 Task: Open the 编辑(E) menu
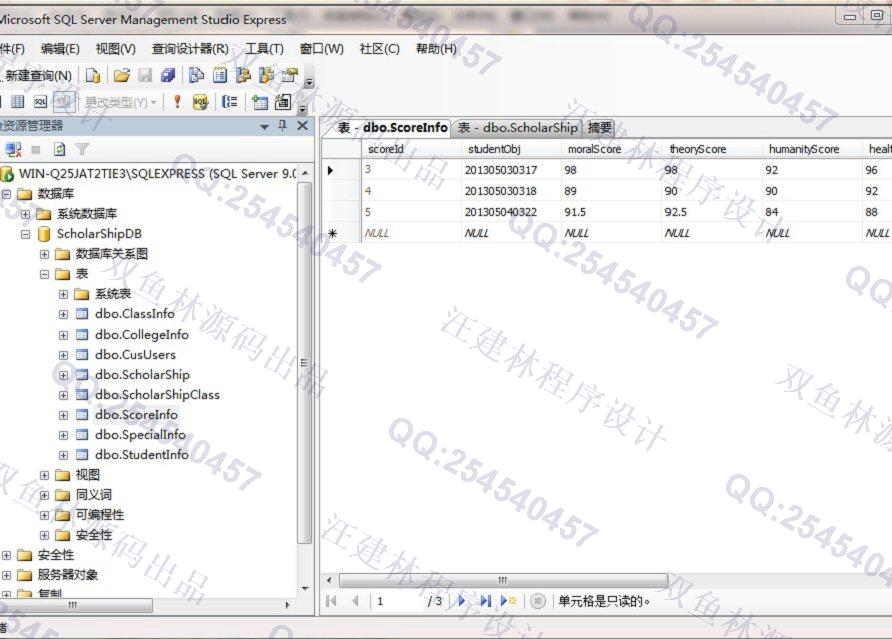click(60, 49)
